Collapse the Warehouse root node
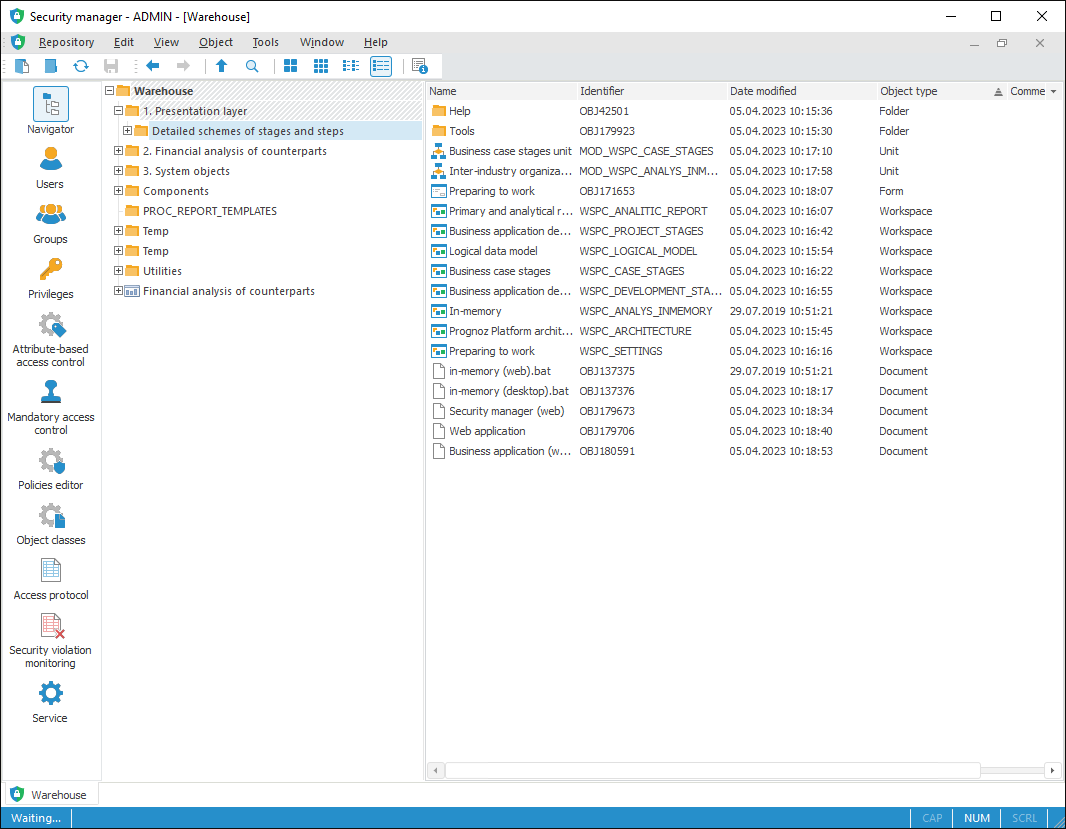Screen dimensions: 1066x829 pos(109,90)
